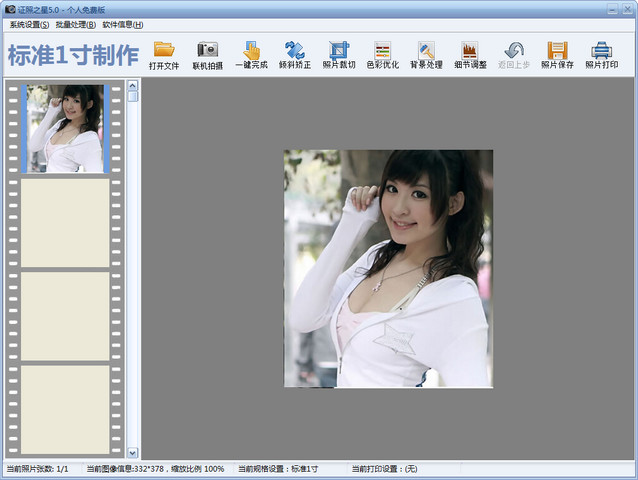Close the 证照之星 window
The width and height of the screenshot is (638, 480).
[x=627, y=9]
